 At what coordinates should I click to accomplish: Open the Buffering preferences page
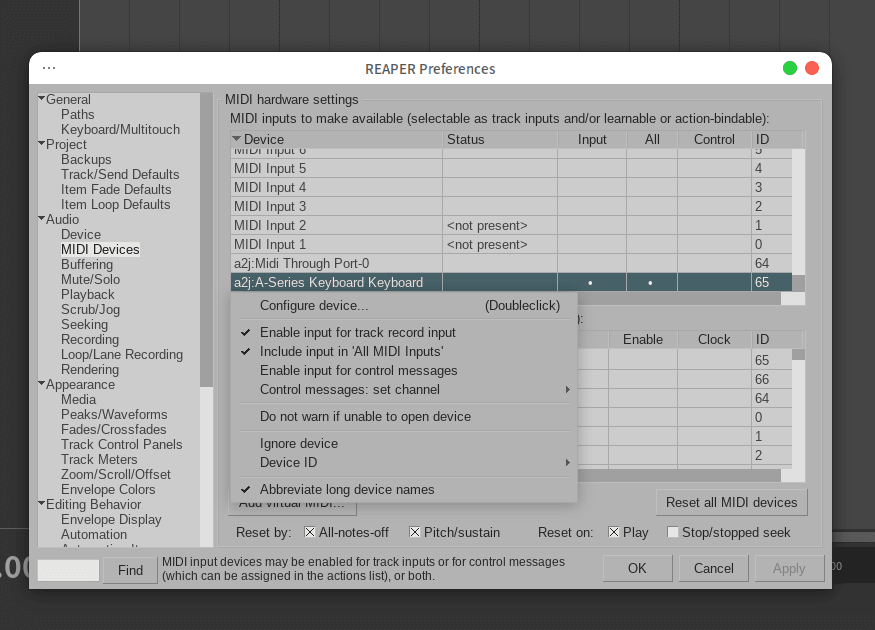coord(87,264)
